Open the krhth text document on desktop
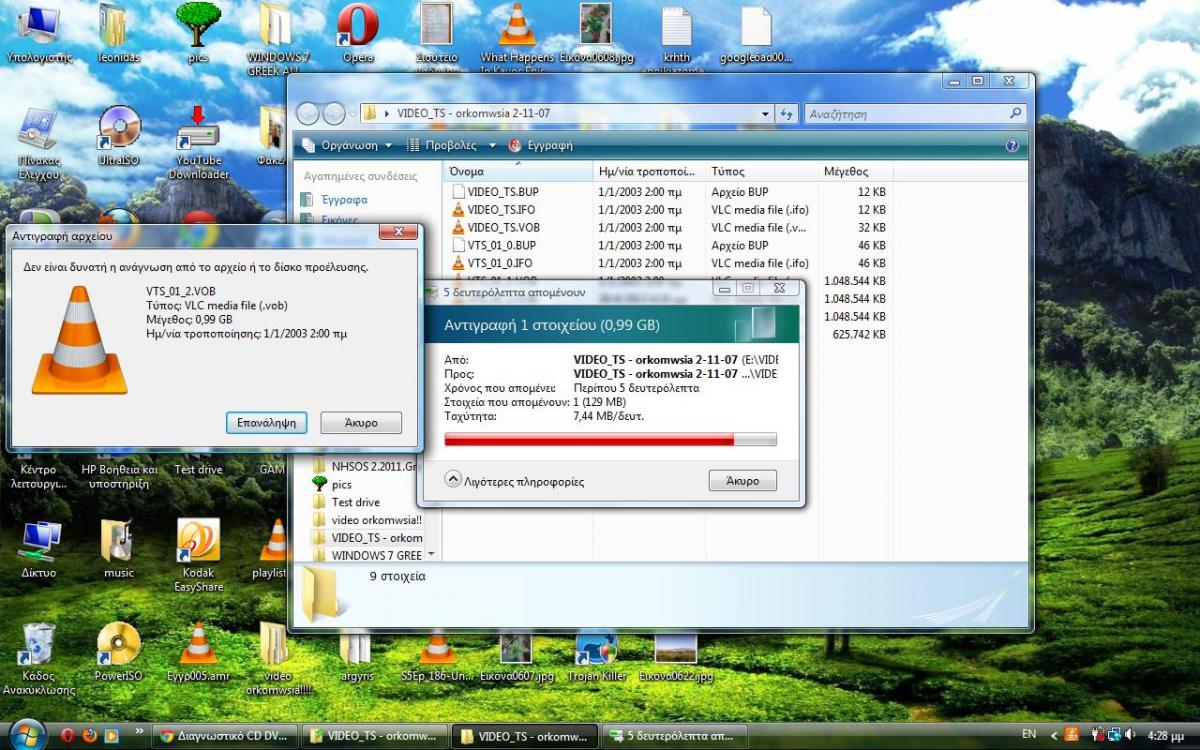This screenshot has height=750, width=1200. coord(677,37)
